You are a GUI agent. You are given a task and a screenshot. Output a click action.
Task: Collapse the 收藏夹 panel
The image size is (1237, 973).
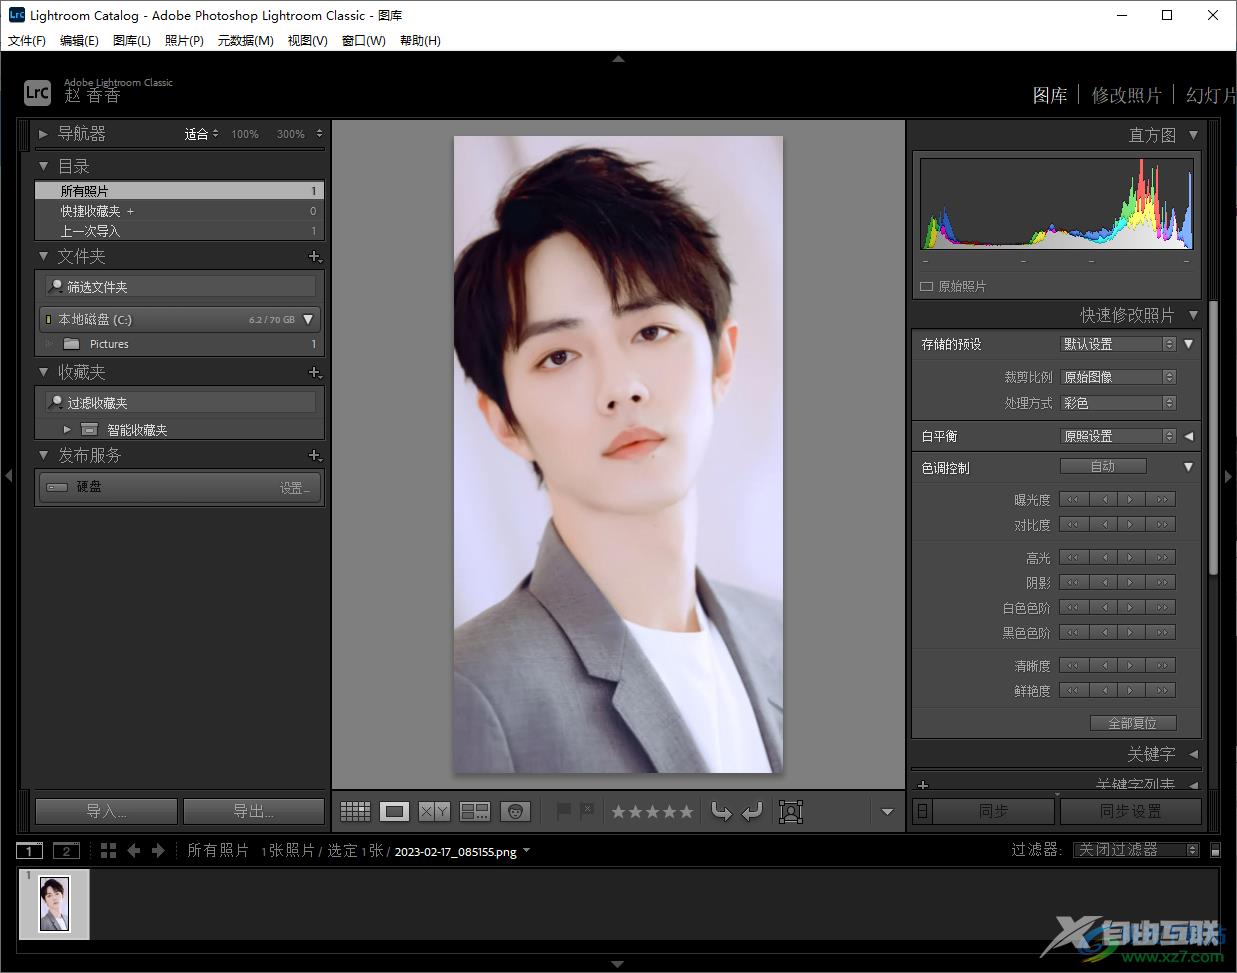tap(43, 372)
